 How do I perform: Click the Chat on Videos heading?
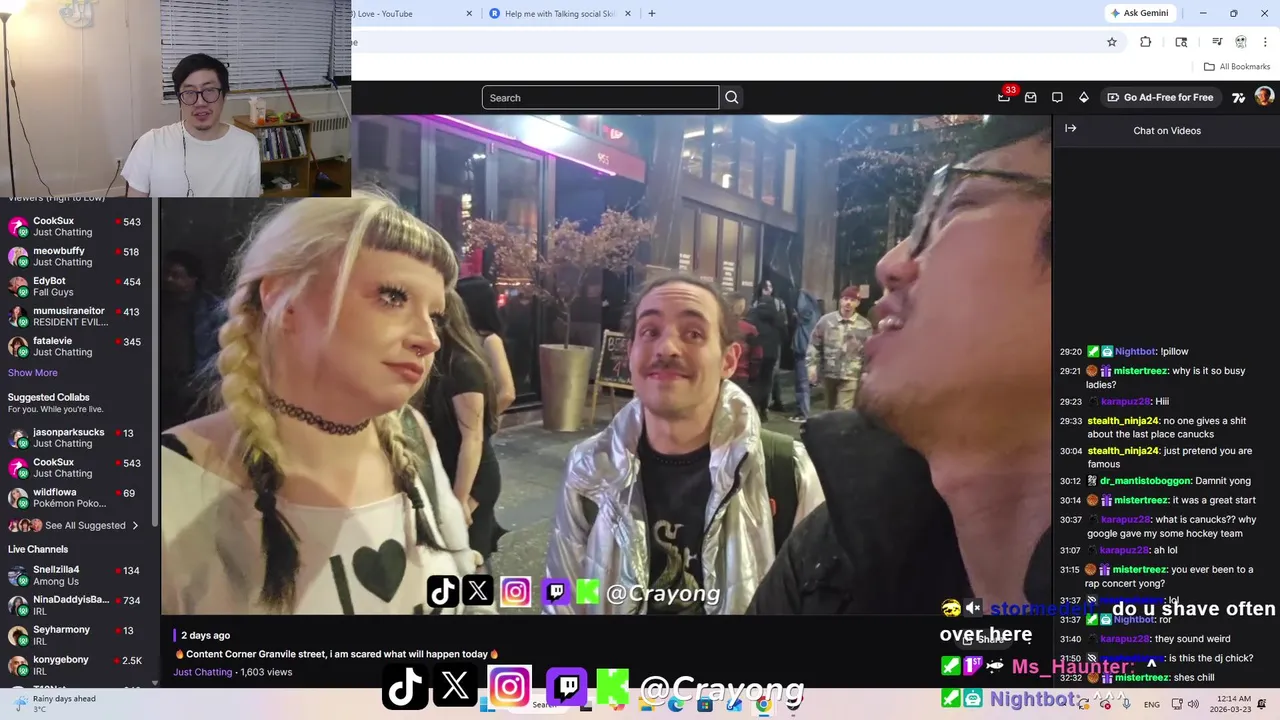click(1167, 130)
